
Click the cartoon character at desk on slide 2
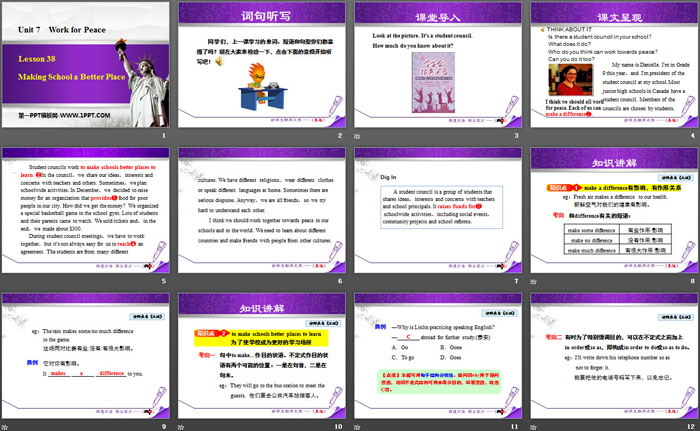(262, 87)
